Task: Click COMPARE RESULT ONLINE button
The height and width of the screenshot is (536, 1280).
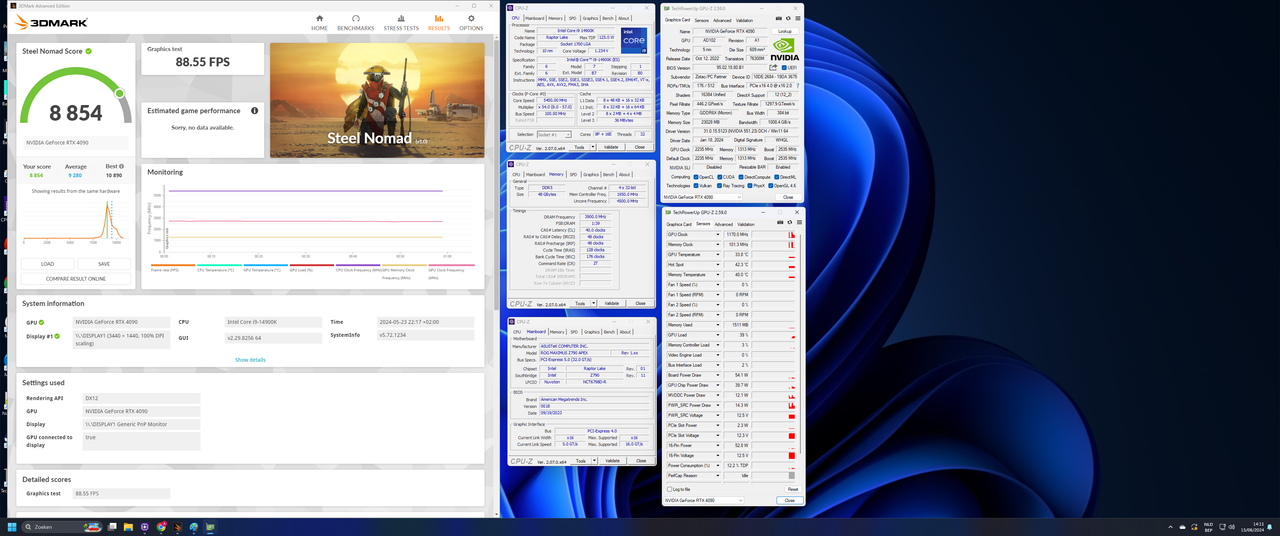Action: (x=76, y=279)
